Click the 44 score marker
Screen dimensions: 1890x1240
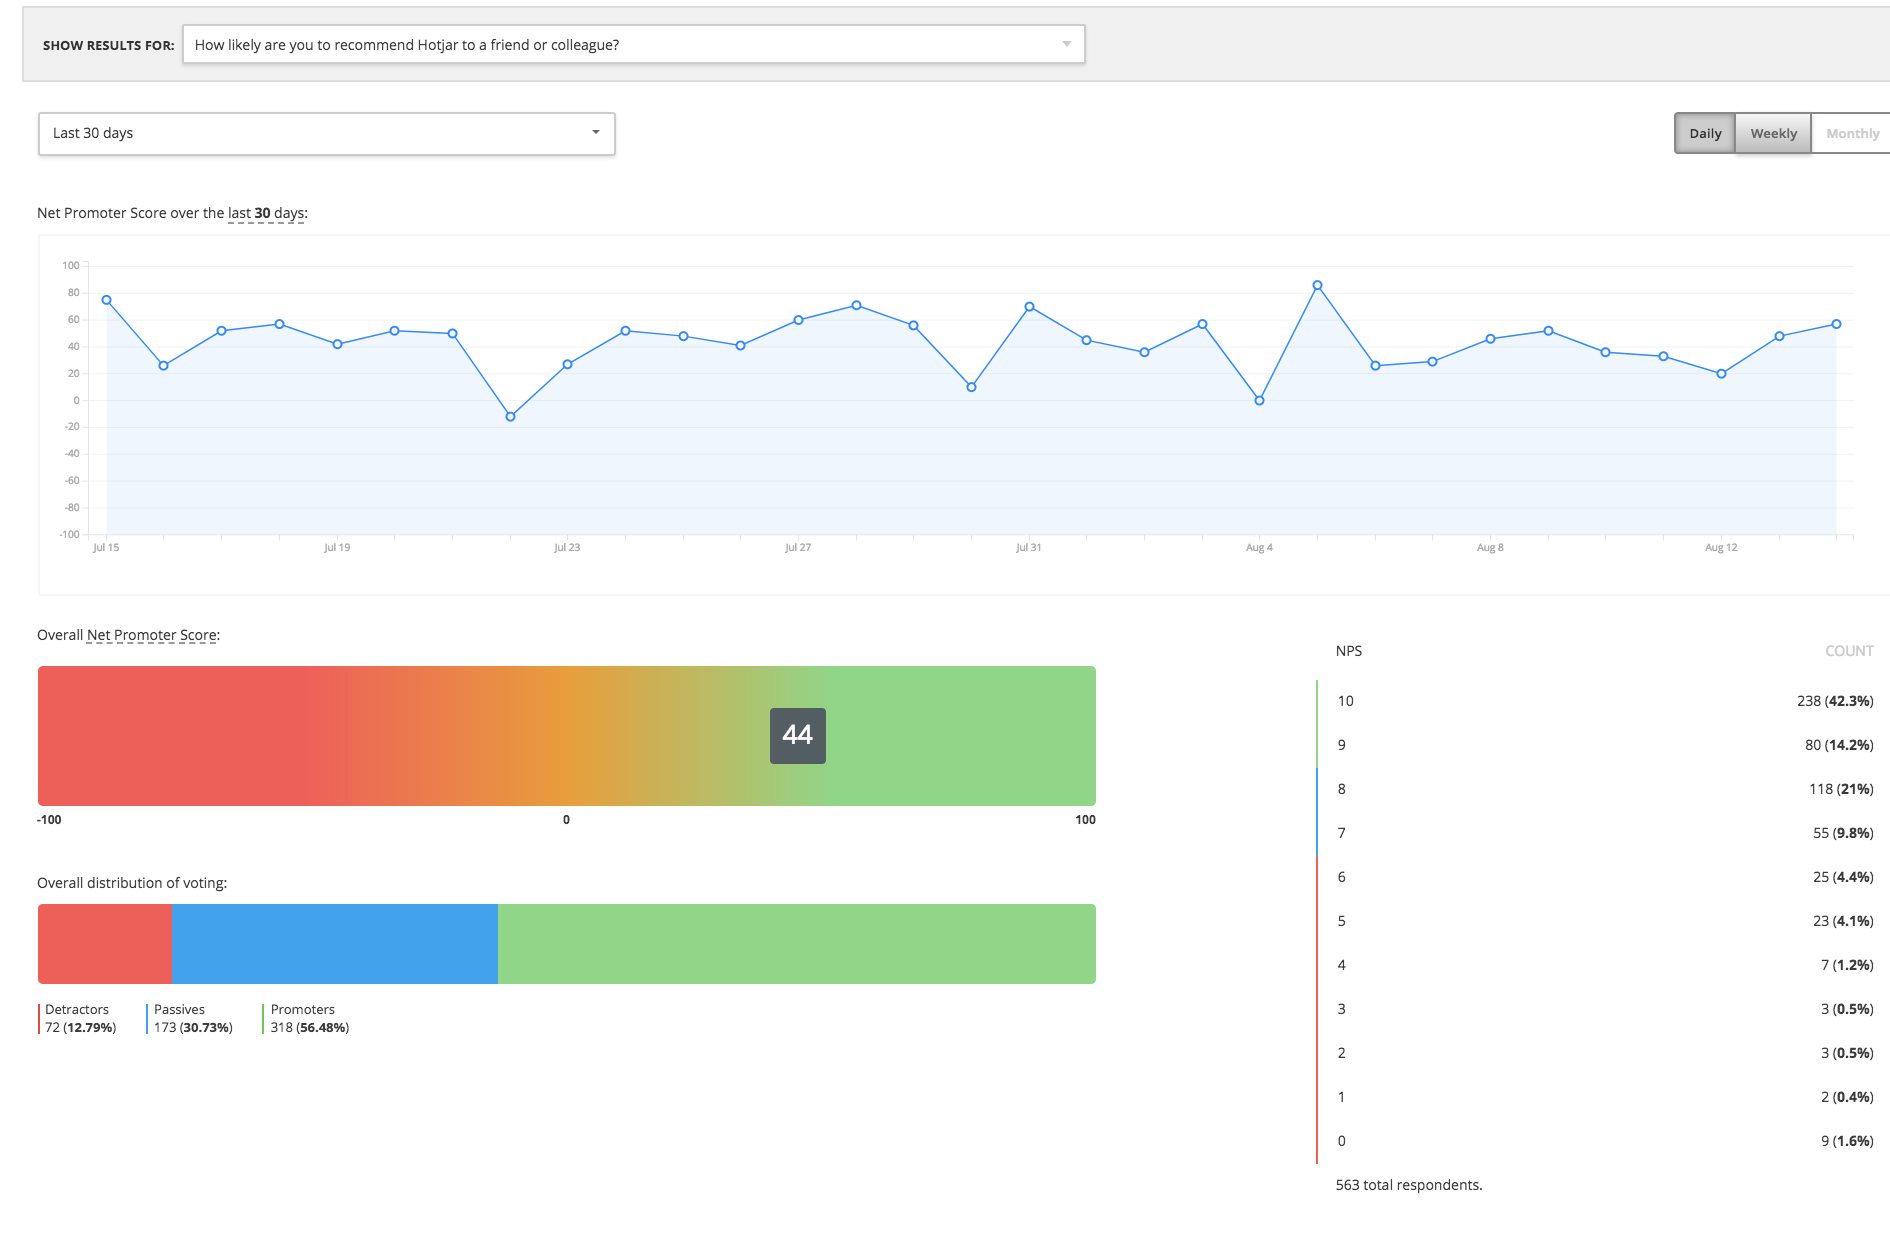tap(797, 736)
